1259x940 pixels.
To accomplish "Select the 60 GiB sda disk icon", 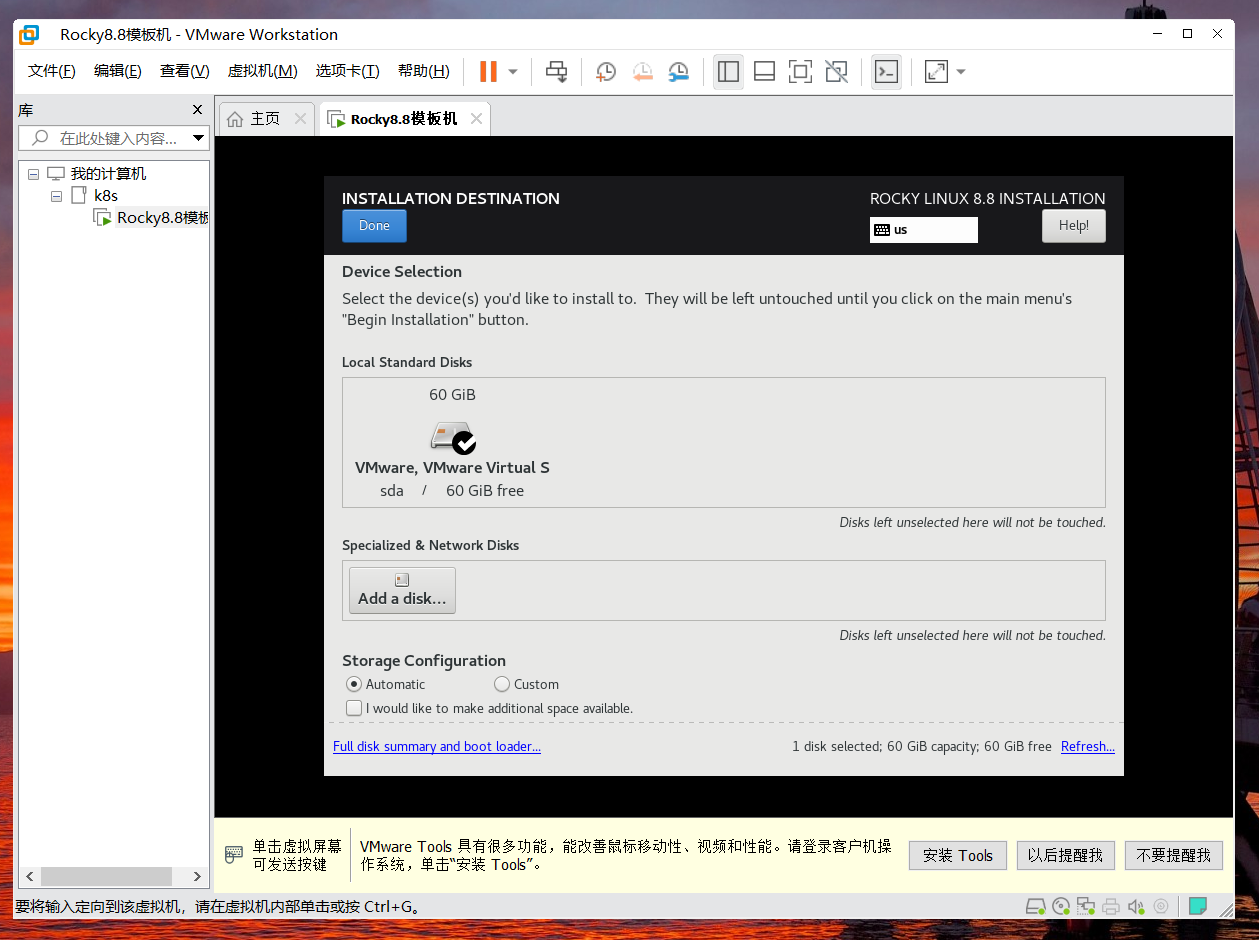I will click(x=452, y=436).
